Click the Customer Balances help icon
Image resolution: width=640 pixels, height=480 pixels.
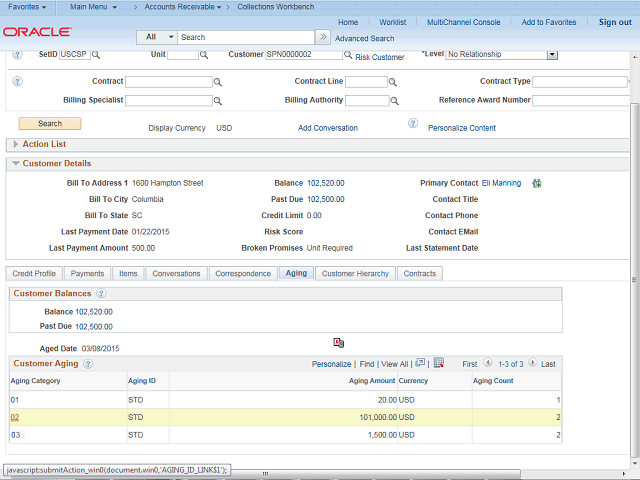point(101,294)
